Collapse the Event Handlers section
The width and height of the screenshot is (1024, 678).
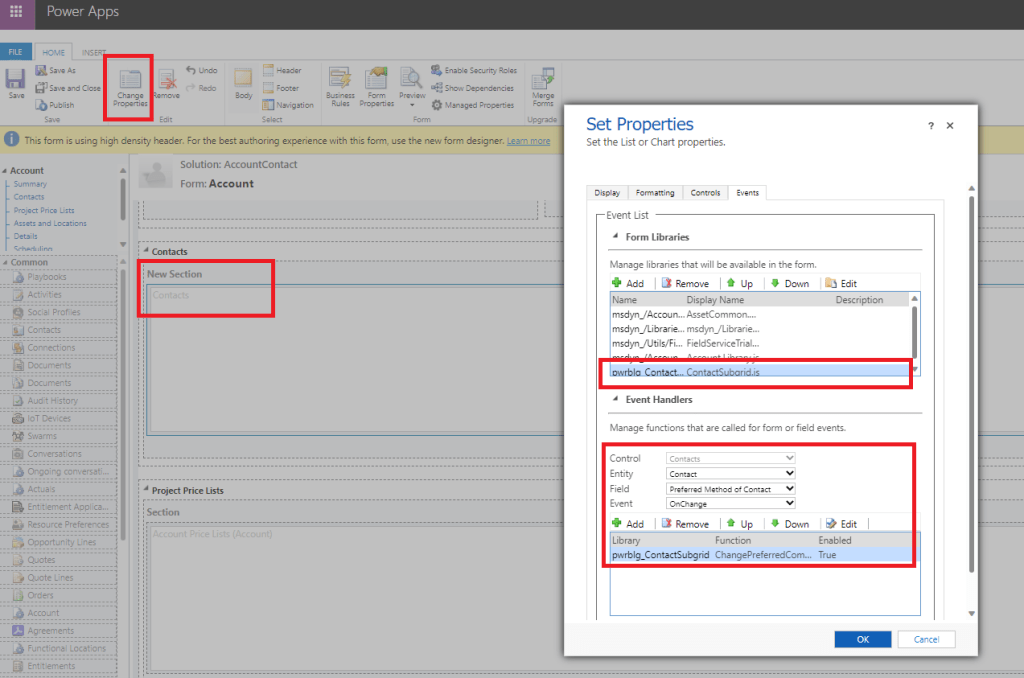point(615,399)
